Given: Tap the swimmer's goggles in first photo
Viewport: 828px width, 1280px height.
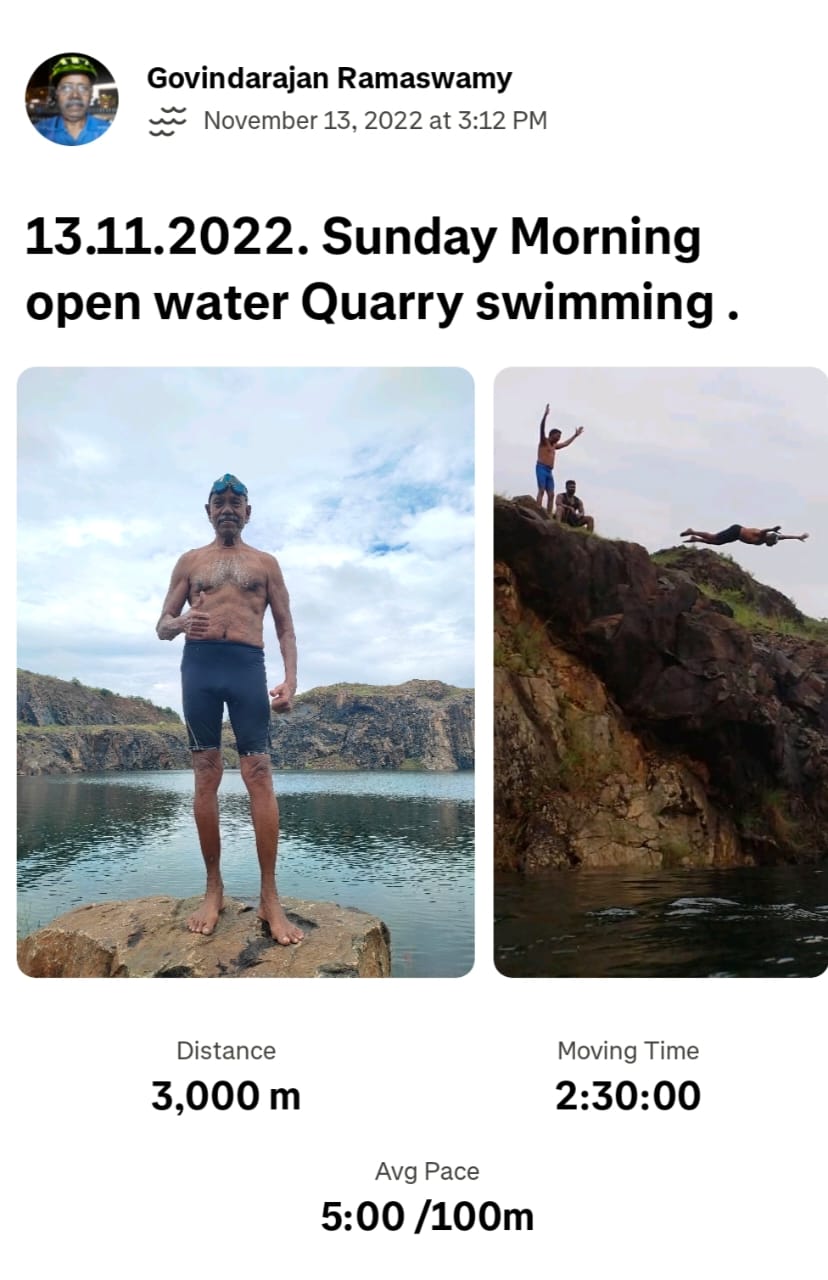Looking at the screenshot, I should (x=229, y=485).
